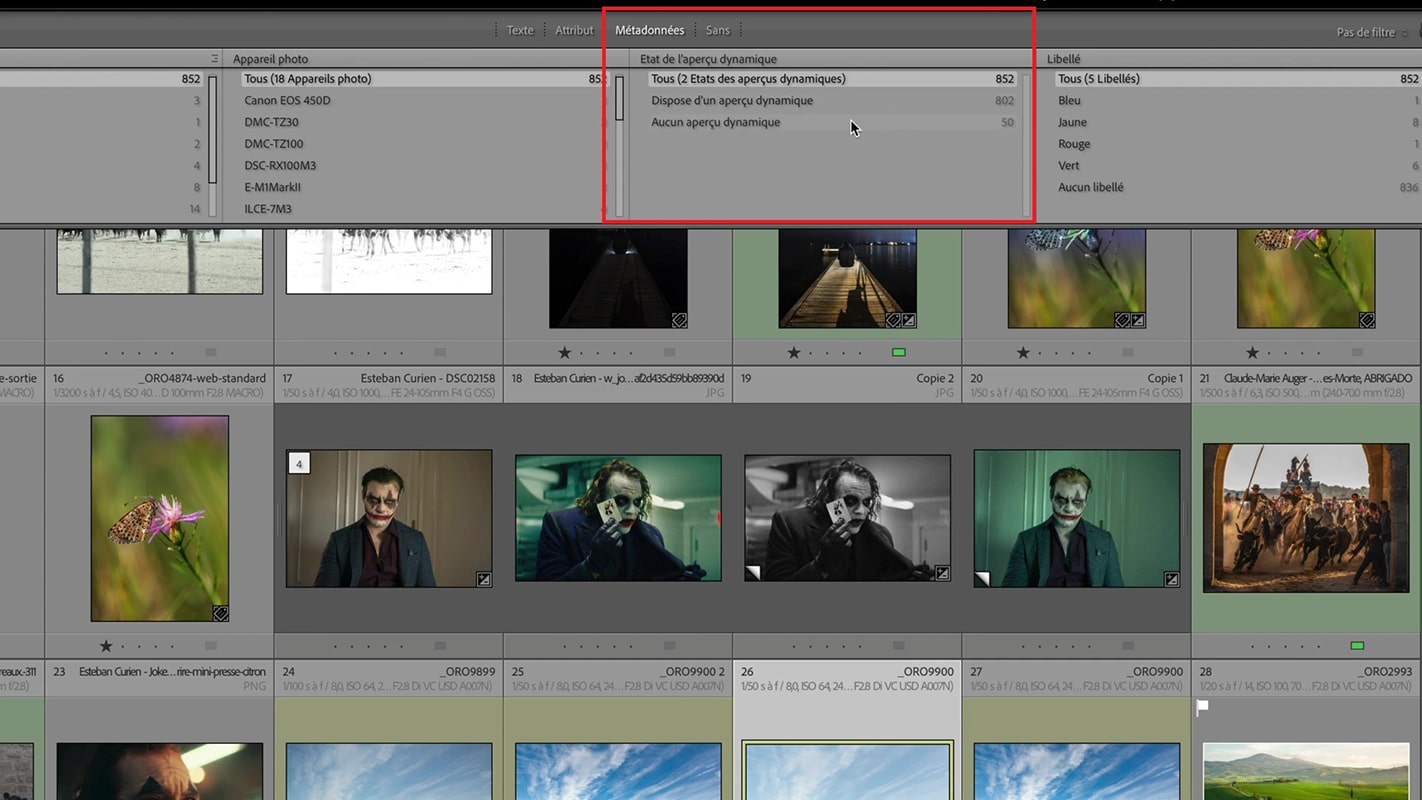Select photo 18 Joker holding card thumbnail
The height and width of the screenshot is (800, 1422).
[618, 518]
